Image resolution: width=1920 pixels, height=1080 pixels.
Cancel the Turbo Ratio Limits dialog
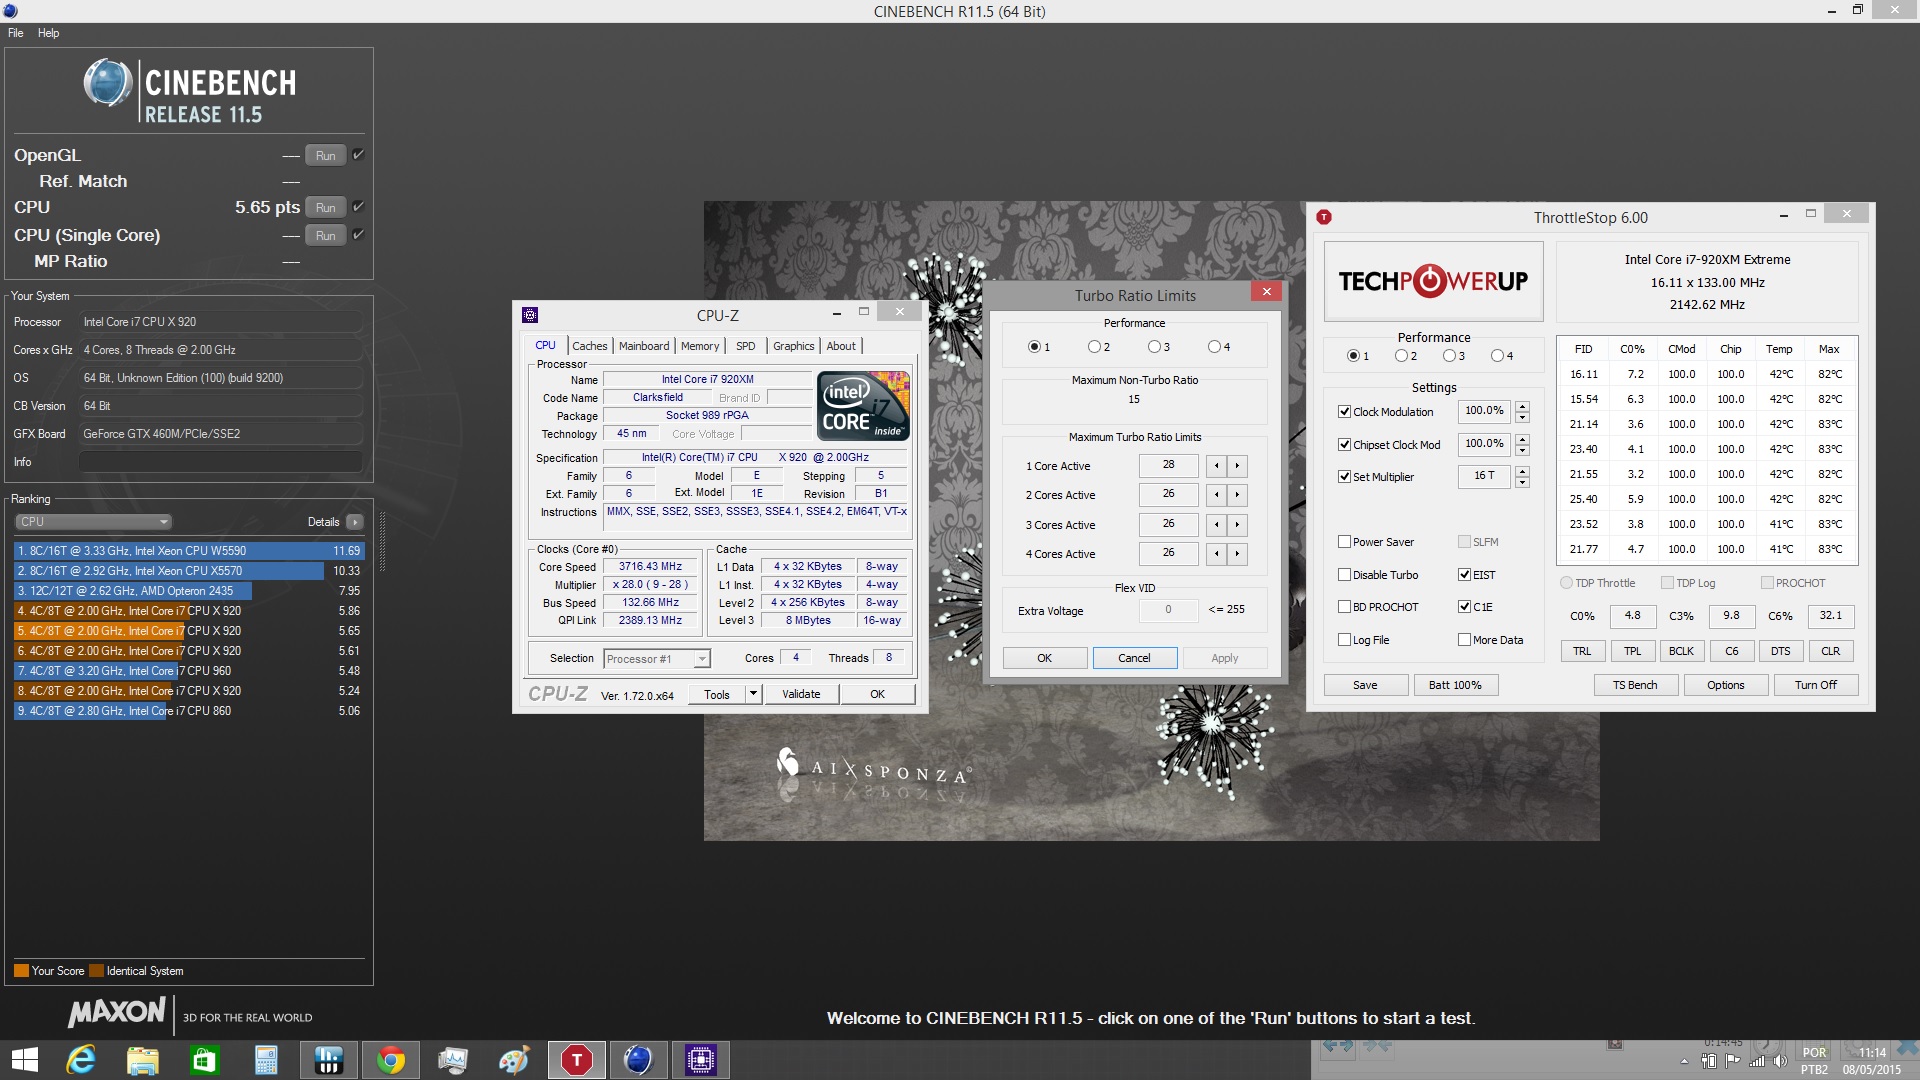tap(1134, 658)
